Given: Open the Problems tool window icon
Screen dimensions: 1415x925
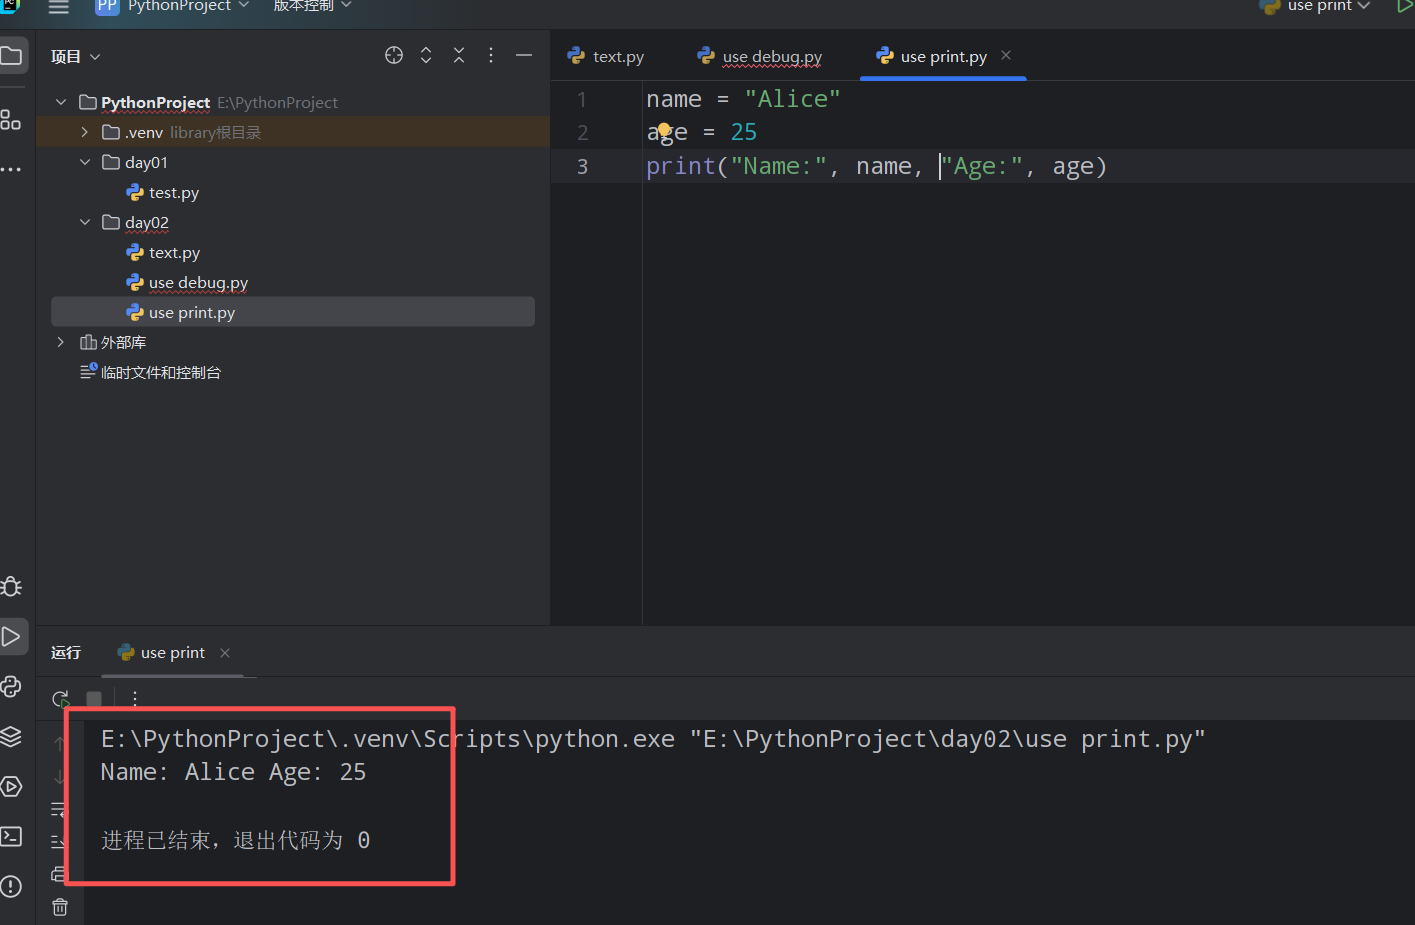Looking at the screenshot, I should [12, 887].
